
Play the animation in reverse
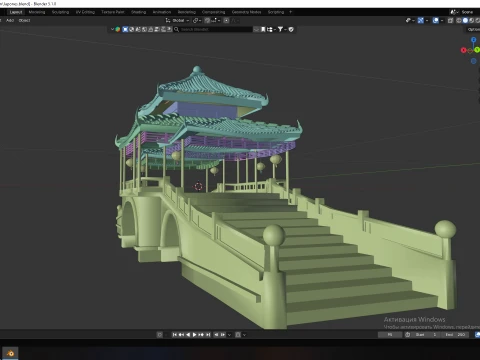[188, 335]
